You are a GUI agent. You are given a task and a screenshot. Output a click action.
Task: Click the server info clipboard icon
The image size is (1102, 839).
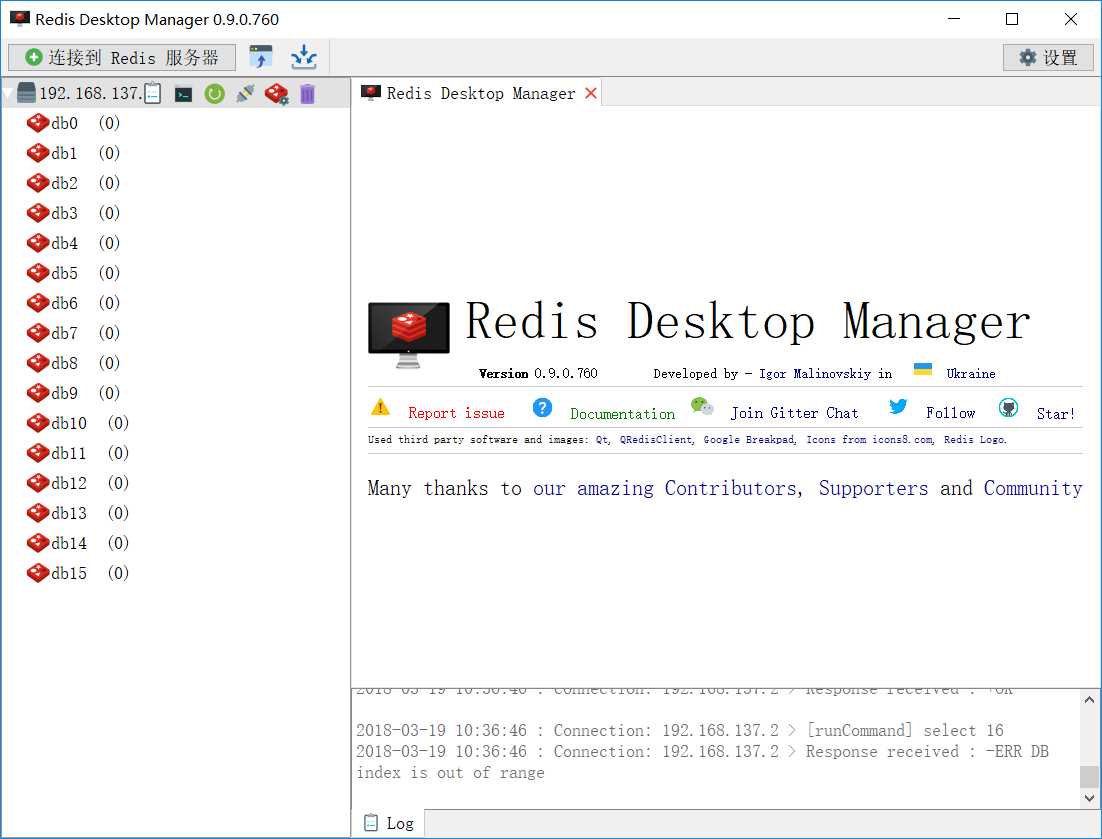(153, 93)
